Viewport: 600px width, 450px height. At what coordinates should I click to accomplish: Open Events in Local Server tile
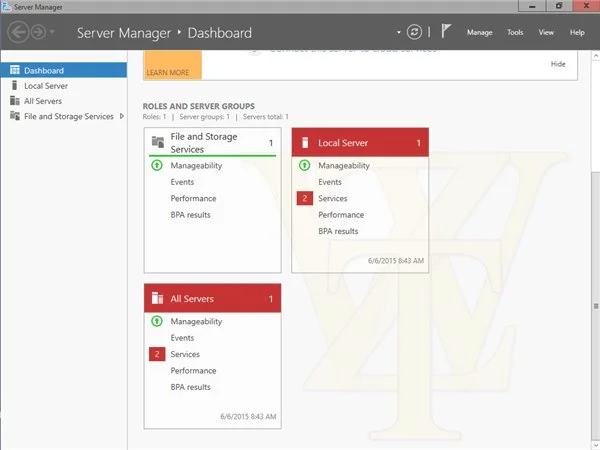(330, 182)
